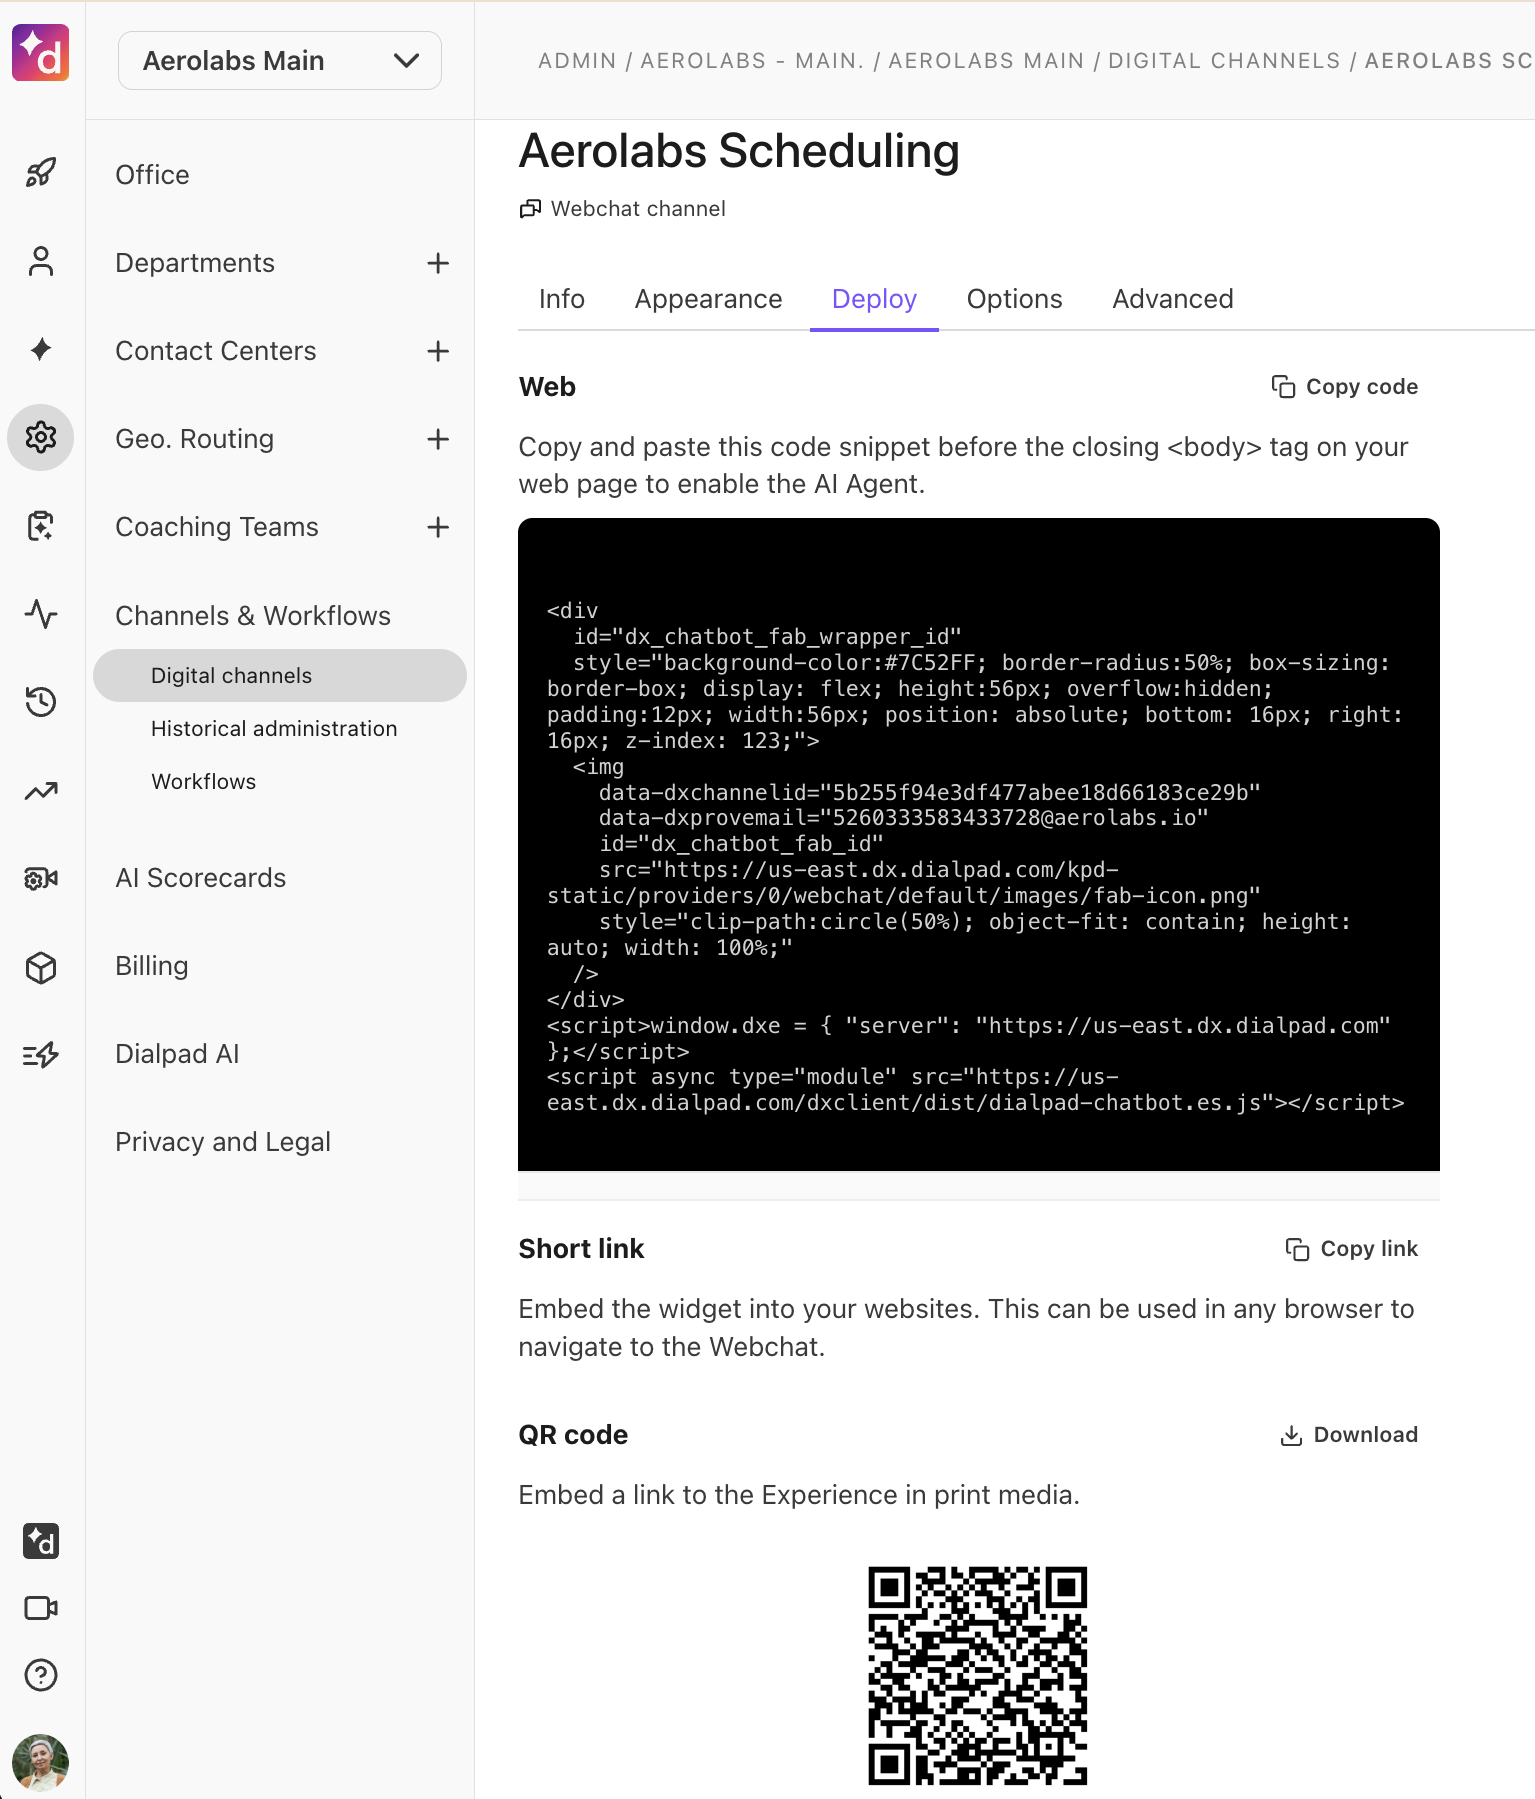Open Privacy and Legal

pyautogui.click(x=222, y=1142)
